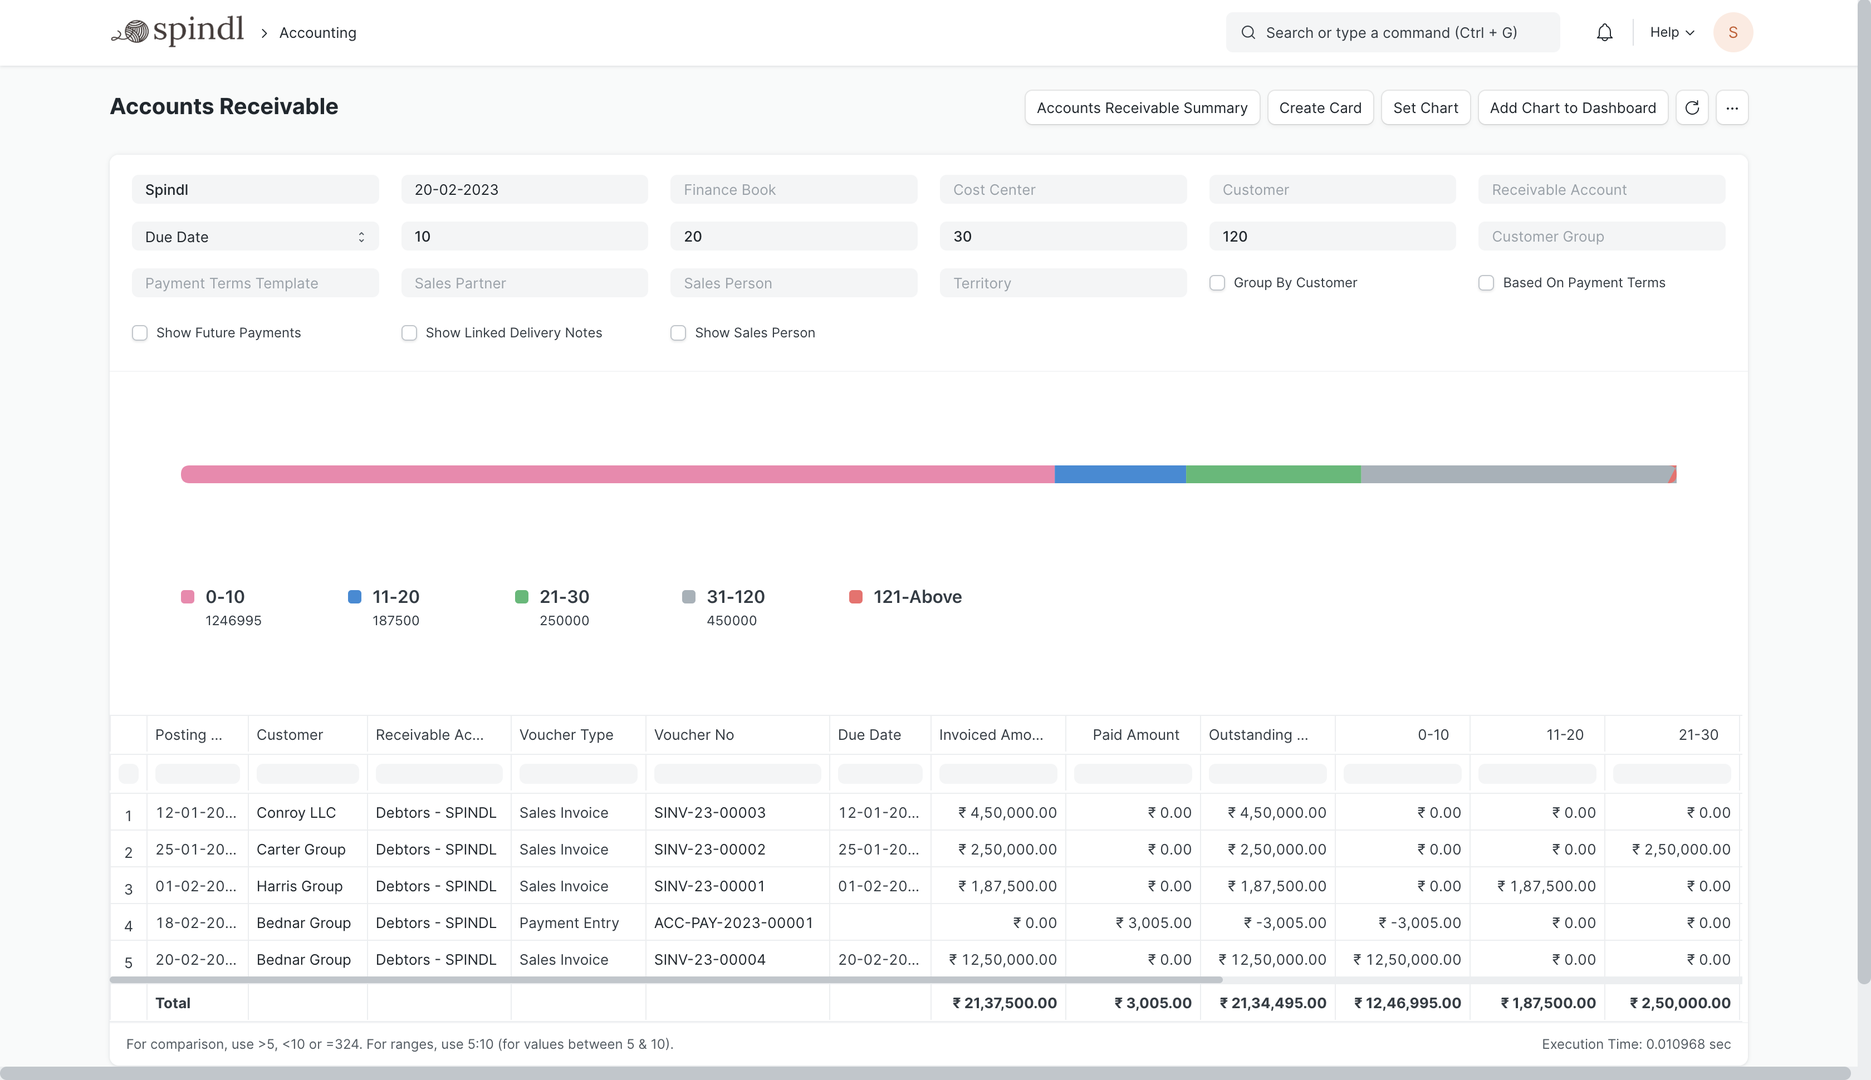Click Carter Group customer cell
Screen dimensions: 1871x1080
pyautogui.click(x=307, y=849)
